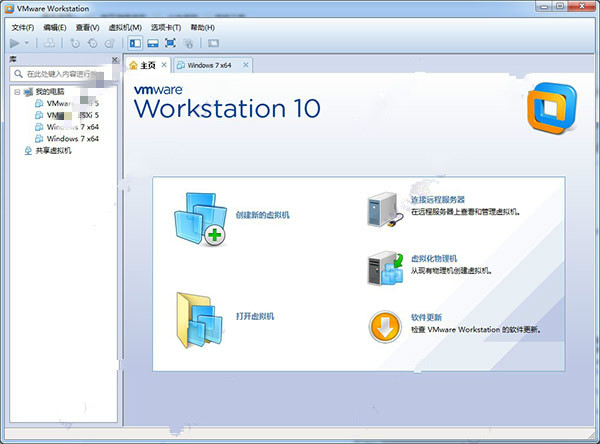This screenshot has width=600, height=444.
Task: Click the Manage Snapshots toolbar icon
Action: click(110, 43)
